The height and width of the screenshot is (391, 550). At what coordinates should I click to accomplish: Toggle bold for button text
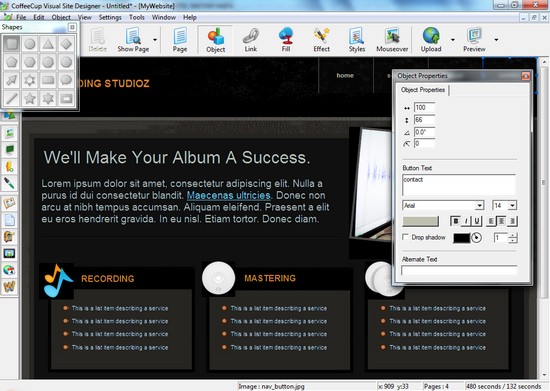coord(455,221)
